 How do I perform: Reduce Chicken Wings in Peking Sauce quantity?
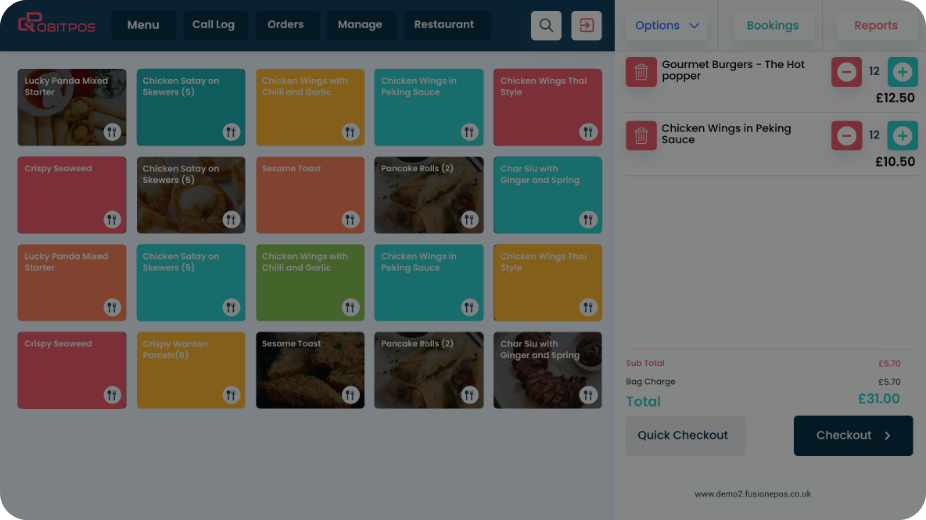coord(846,135)
